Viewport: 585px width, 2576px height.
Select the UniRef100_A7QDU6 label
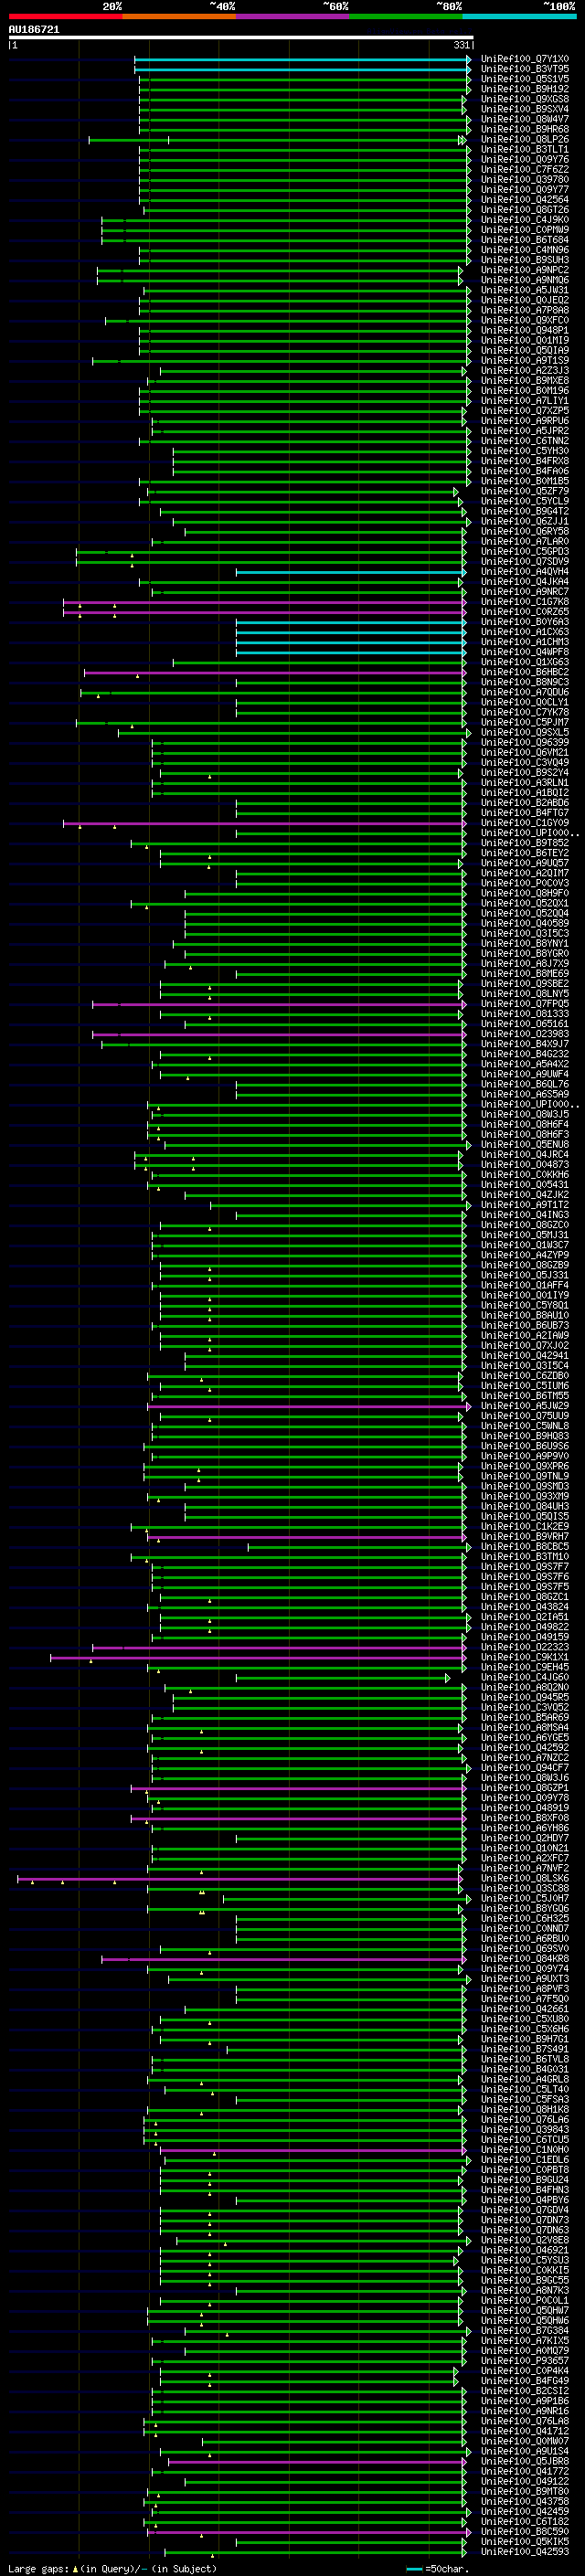click(524, 692)
